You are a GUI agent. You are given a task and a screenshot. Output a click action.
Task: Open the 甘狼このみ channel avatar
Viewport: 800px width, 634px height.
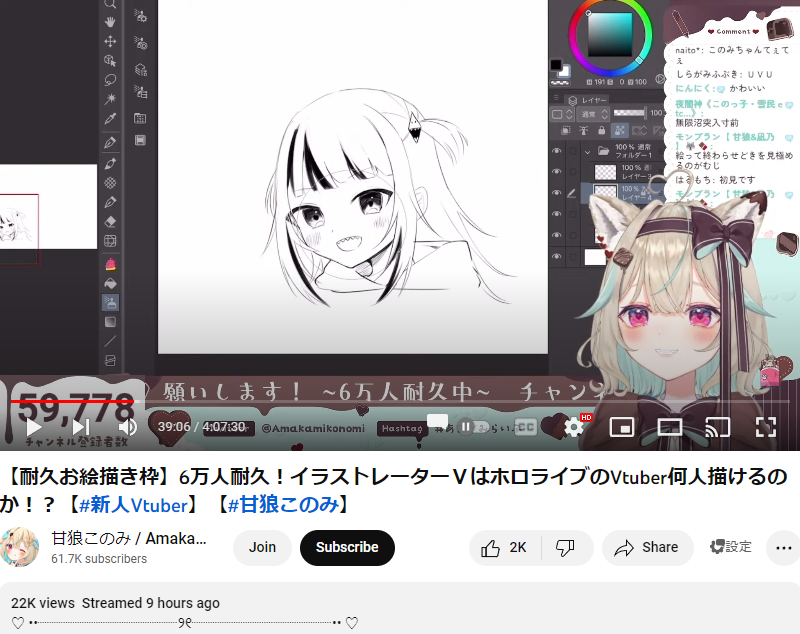19,547
